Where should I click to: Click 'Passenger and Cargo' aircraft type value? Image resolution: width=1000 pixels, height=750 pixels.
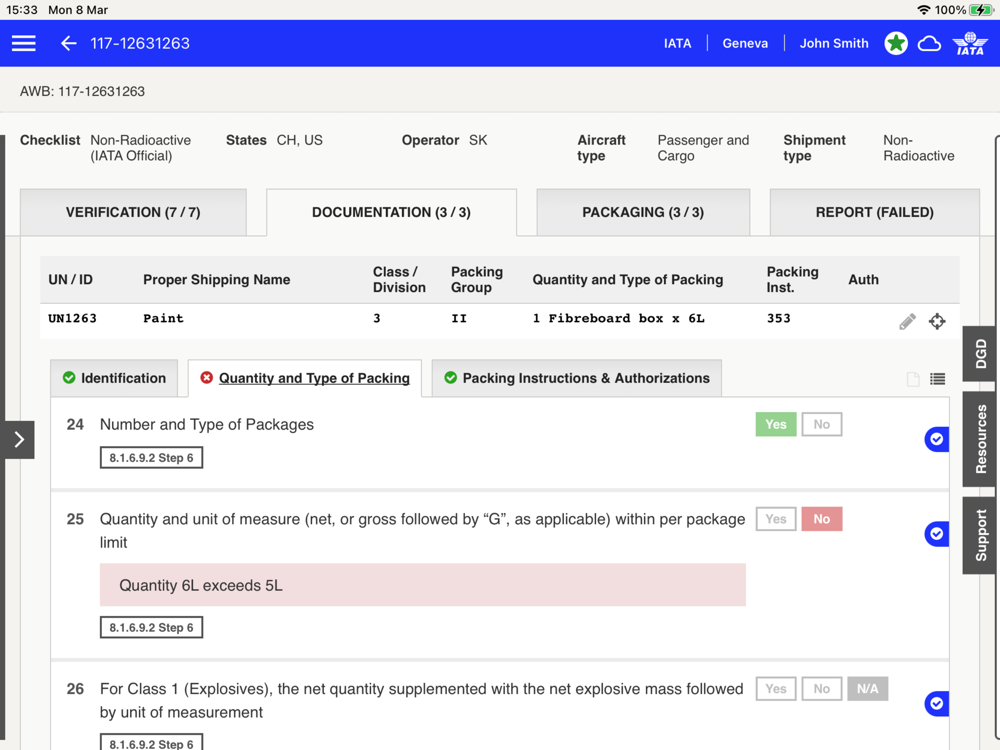pos(703,148)
